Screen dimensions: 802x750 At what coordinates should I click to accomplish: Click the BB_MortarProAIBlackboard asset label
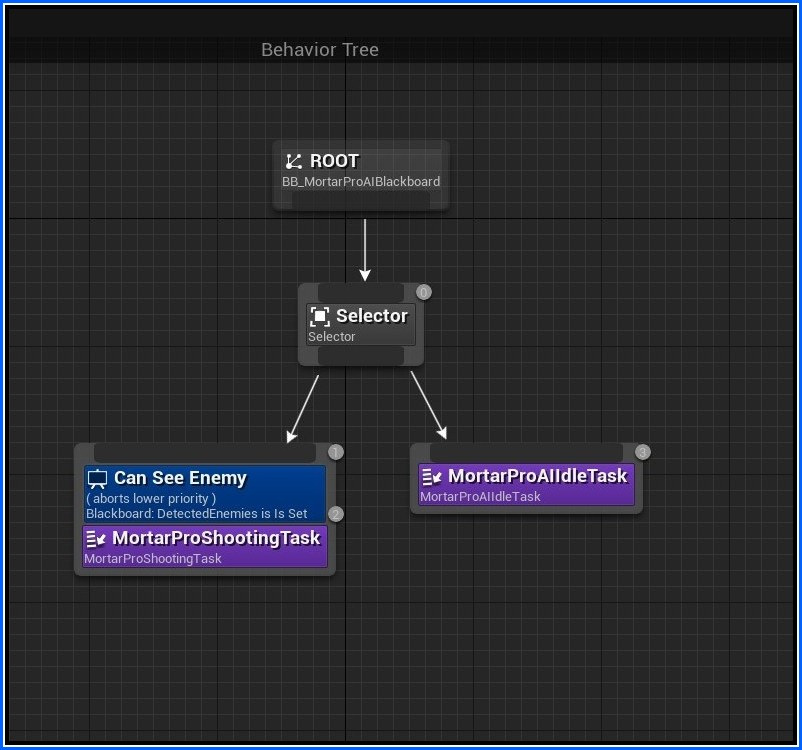pyautogui.click(x=361, y=182)
